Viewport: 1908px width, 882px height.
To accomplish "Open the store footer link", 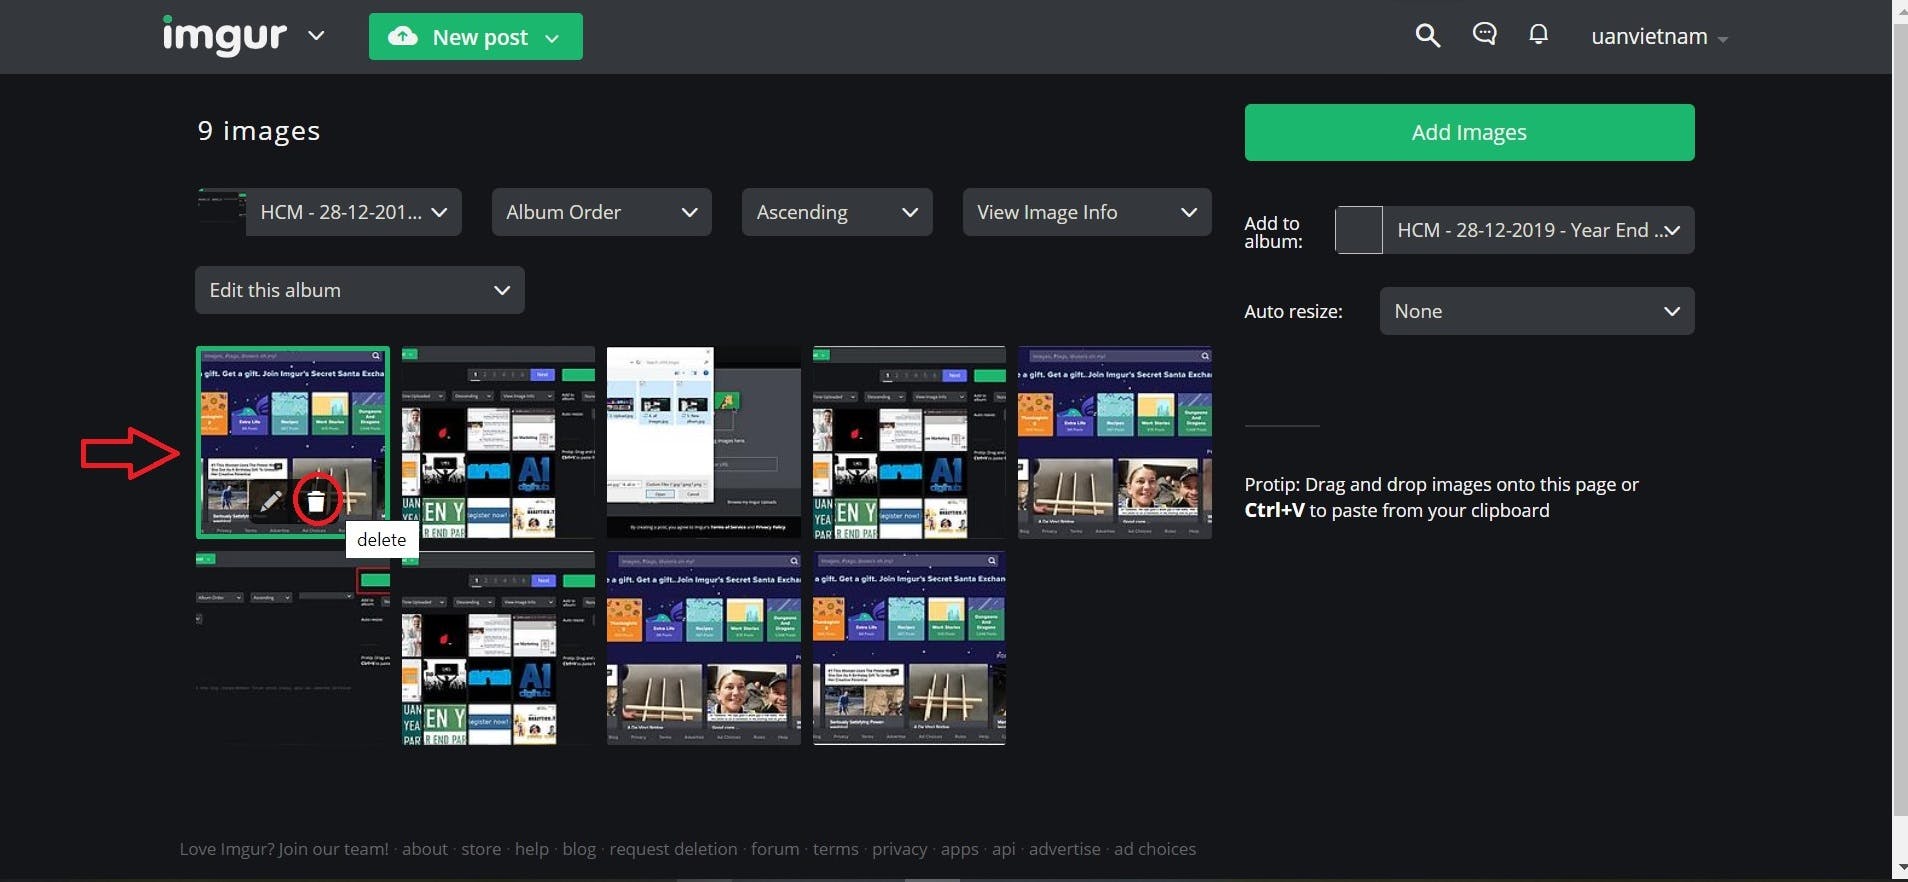I will [481, 849].
